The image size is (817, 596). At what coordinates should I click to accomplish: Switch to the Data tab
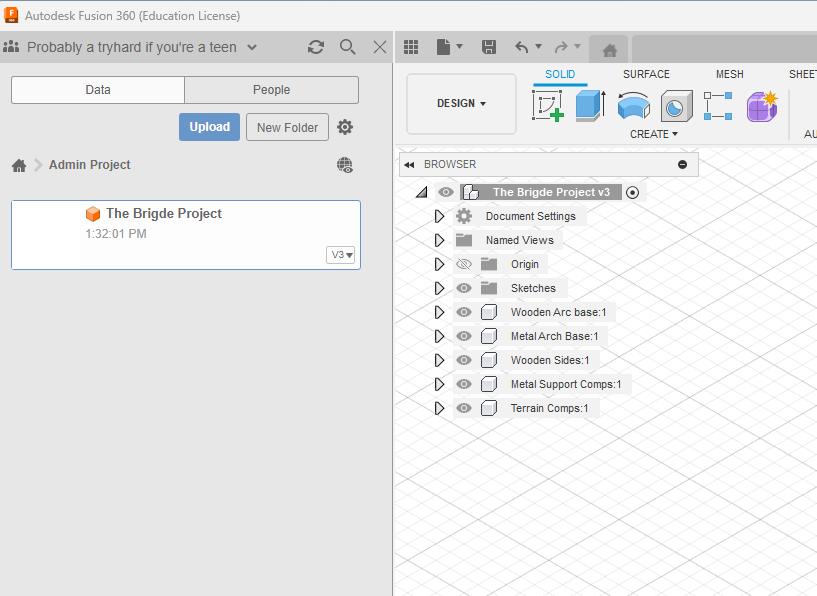coord(98,90)
